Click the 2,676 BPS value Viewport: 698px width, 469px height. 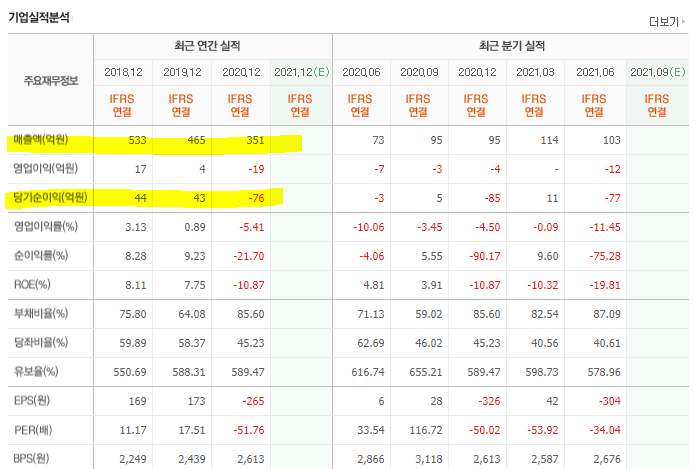click(607, 459)
